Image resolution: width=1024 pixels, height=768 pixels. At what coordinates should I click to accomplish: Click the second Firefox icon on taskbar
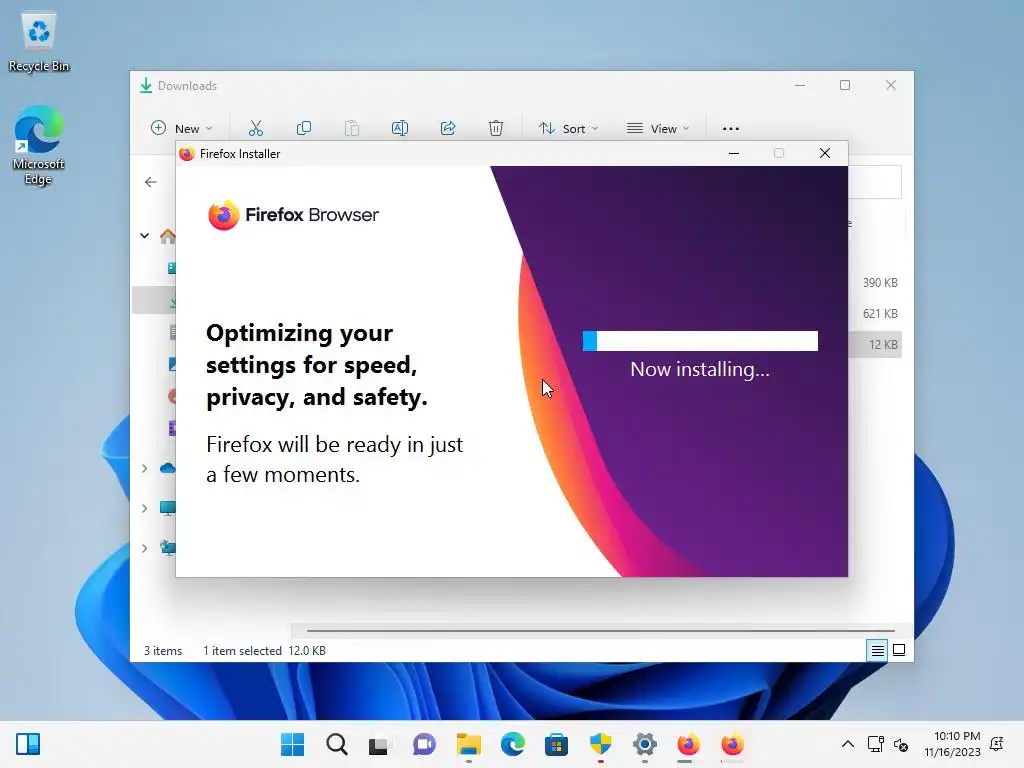(732, 744)
